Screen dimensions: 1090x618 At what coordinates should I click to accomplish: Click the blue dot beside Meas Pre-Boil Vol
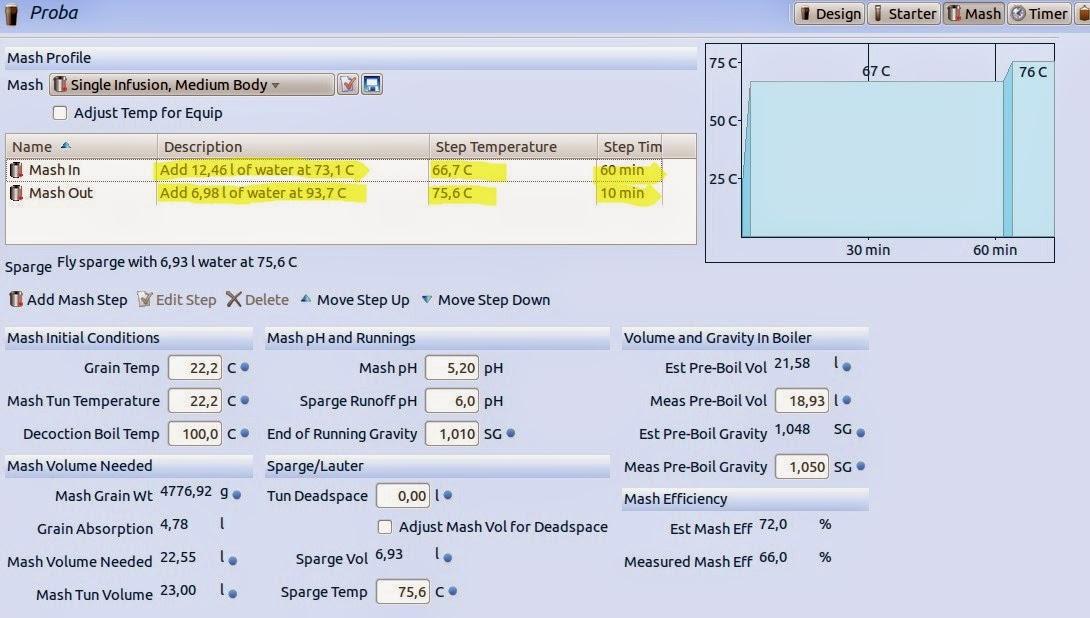point(847,400)
